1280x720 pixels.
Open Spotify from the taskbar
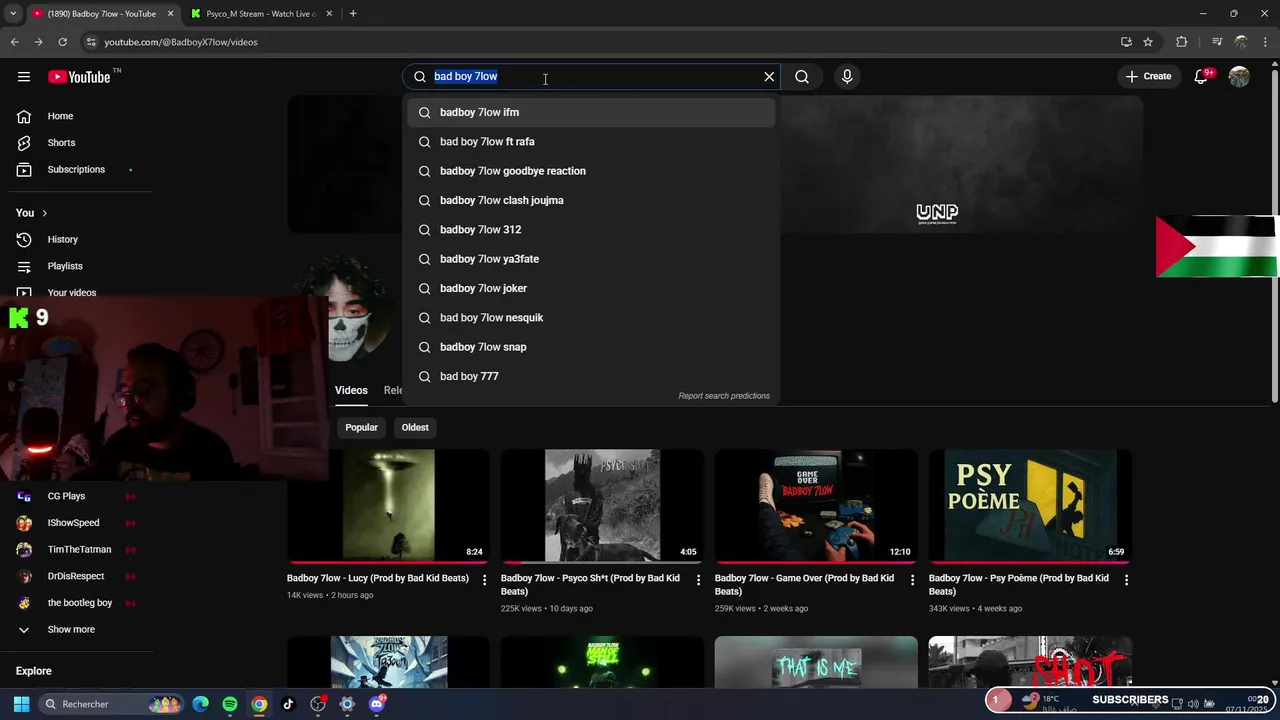tap(230, 704)
